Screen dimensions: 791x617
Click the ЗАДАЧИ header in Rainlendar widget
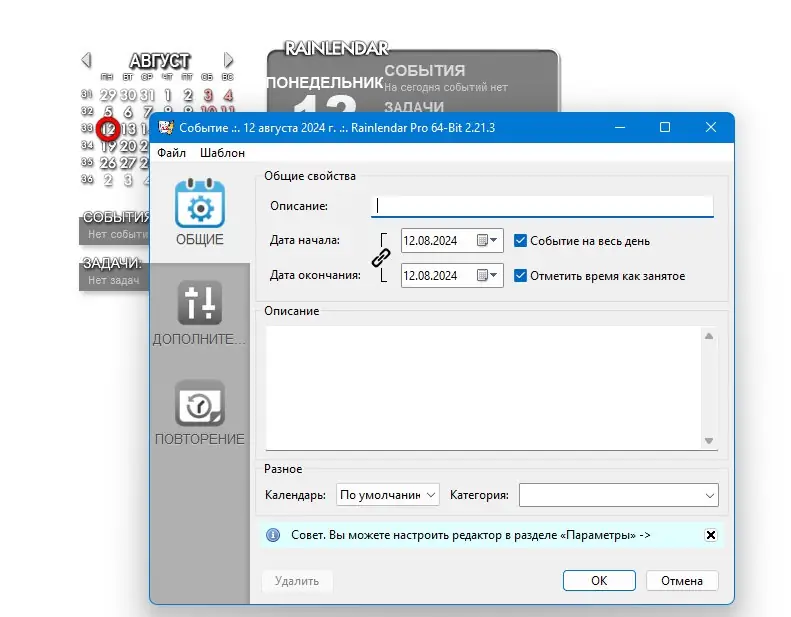coord(414,107)
